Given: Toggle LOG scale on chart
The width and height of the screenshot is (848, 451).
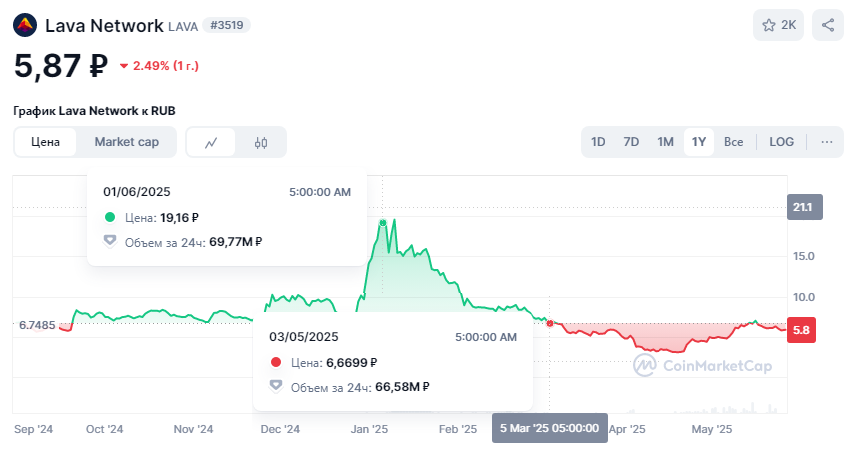Looking at the screenshot, I should [x=781, y=142].
